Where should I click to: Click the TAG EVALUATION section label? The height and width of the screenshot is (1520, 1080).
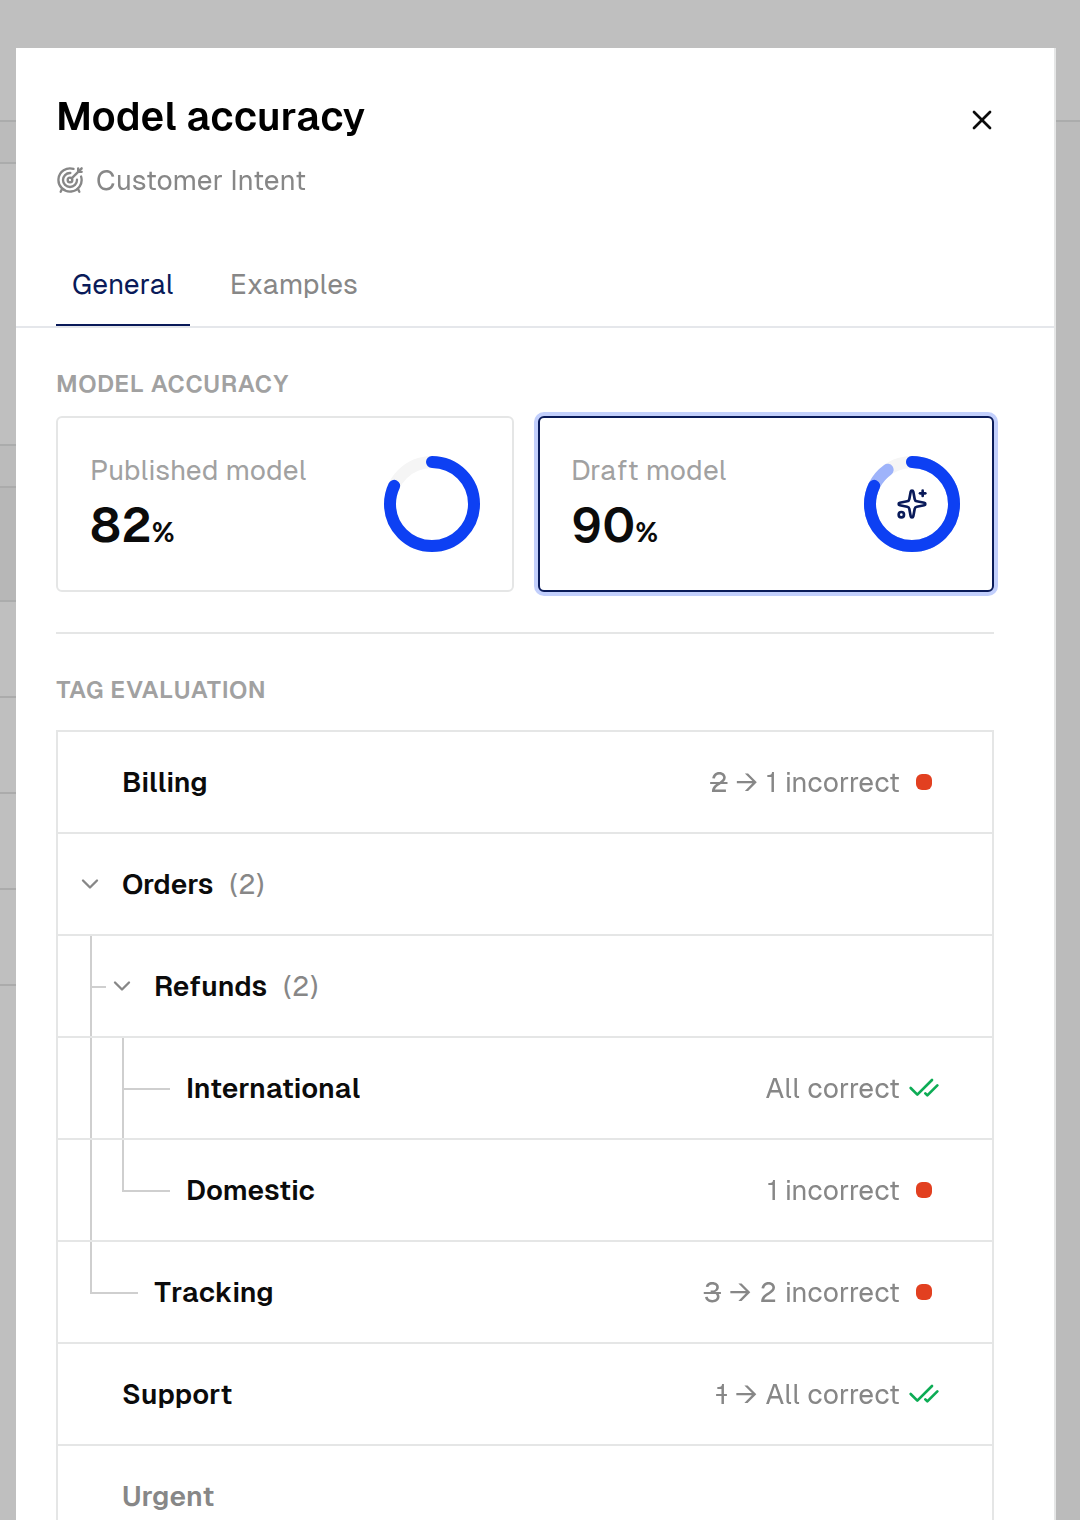click(161, 690)
